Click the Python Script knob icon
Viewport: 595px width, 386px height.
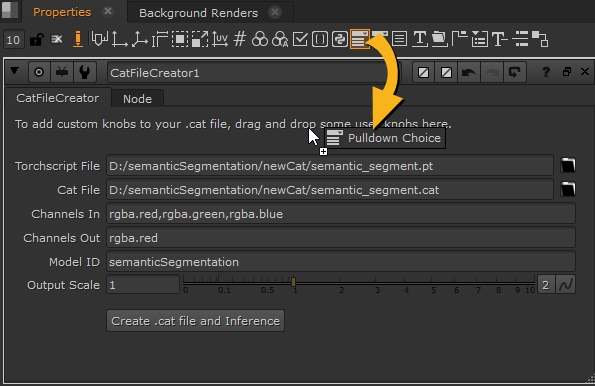coord(340,39)
